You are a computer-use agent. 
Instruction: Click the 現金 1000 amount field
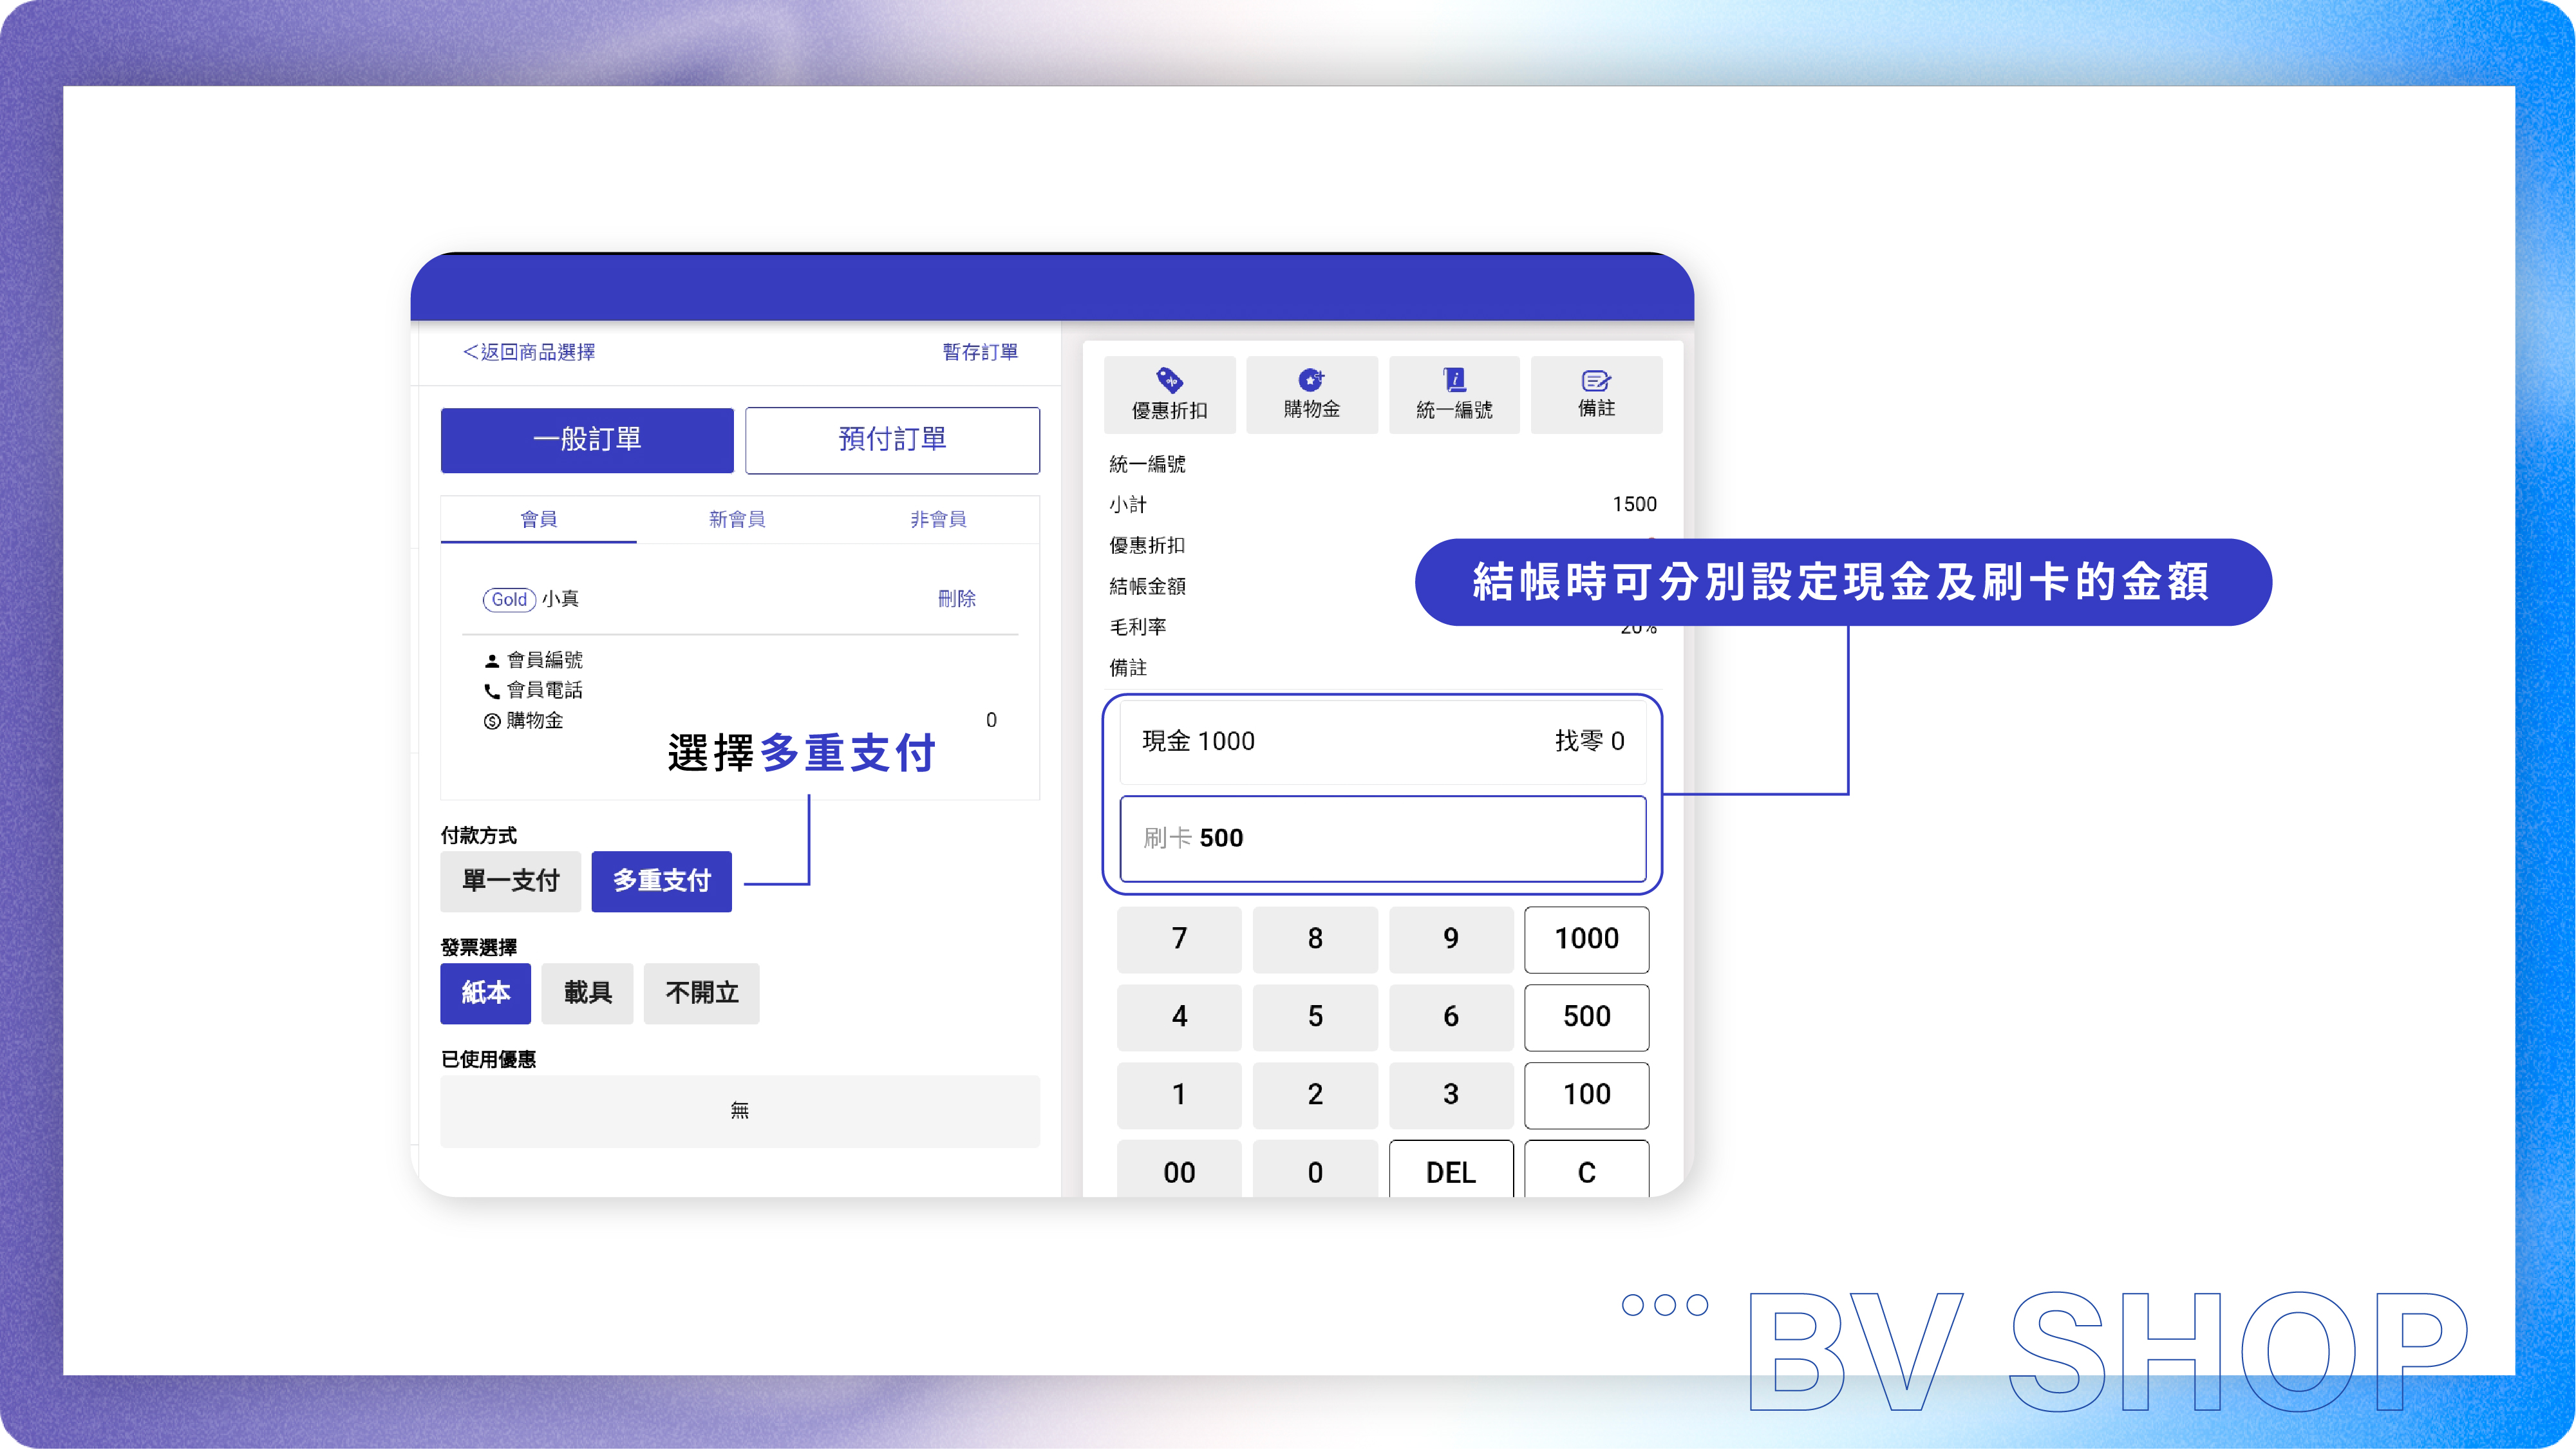coord(1383,742)
